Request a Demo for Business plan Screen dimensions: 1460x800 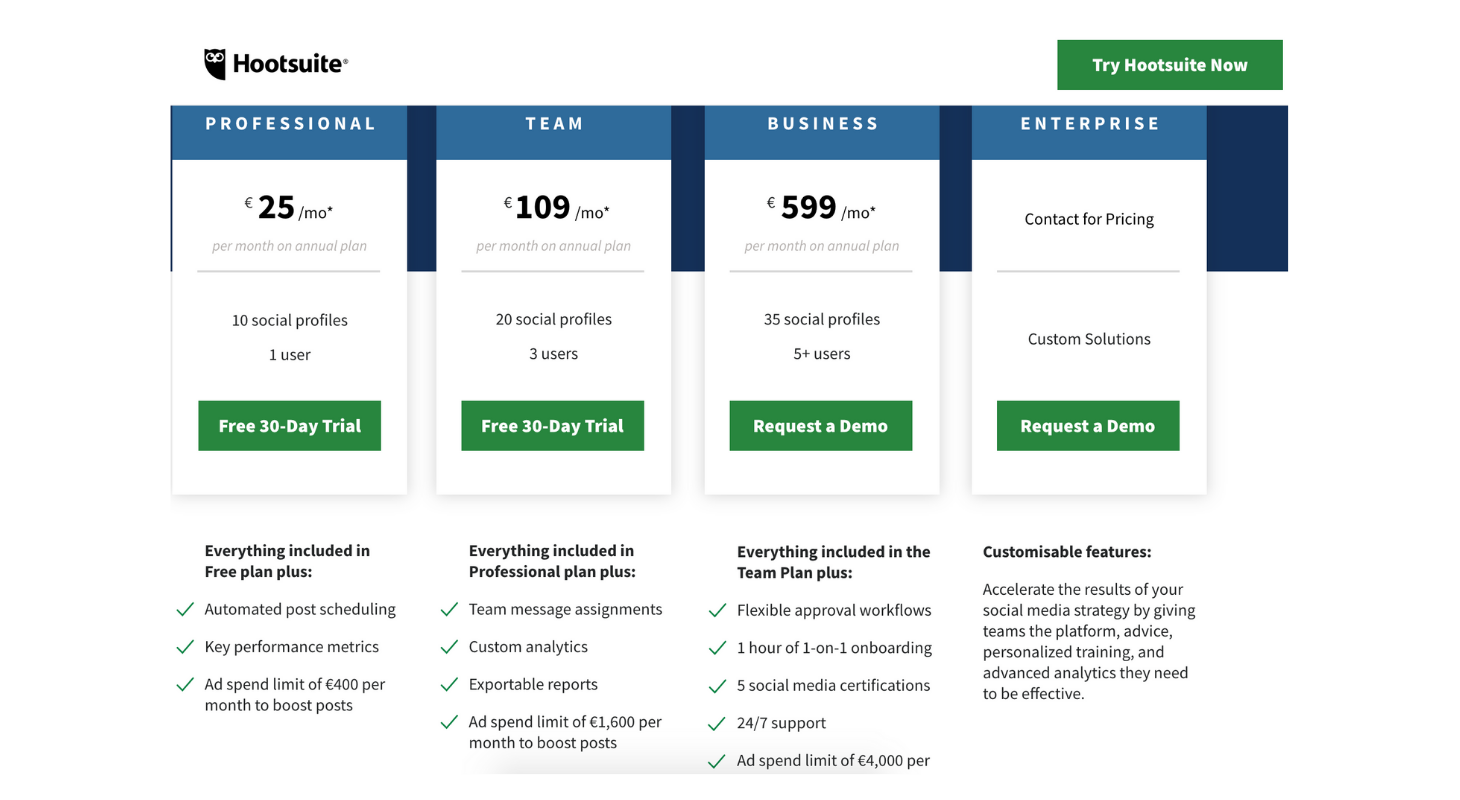(x=821, y=426)
